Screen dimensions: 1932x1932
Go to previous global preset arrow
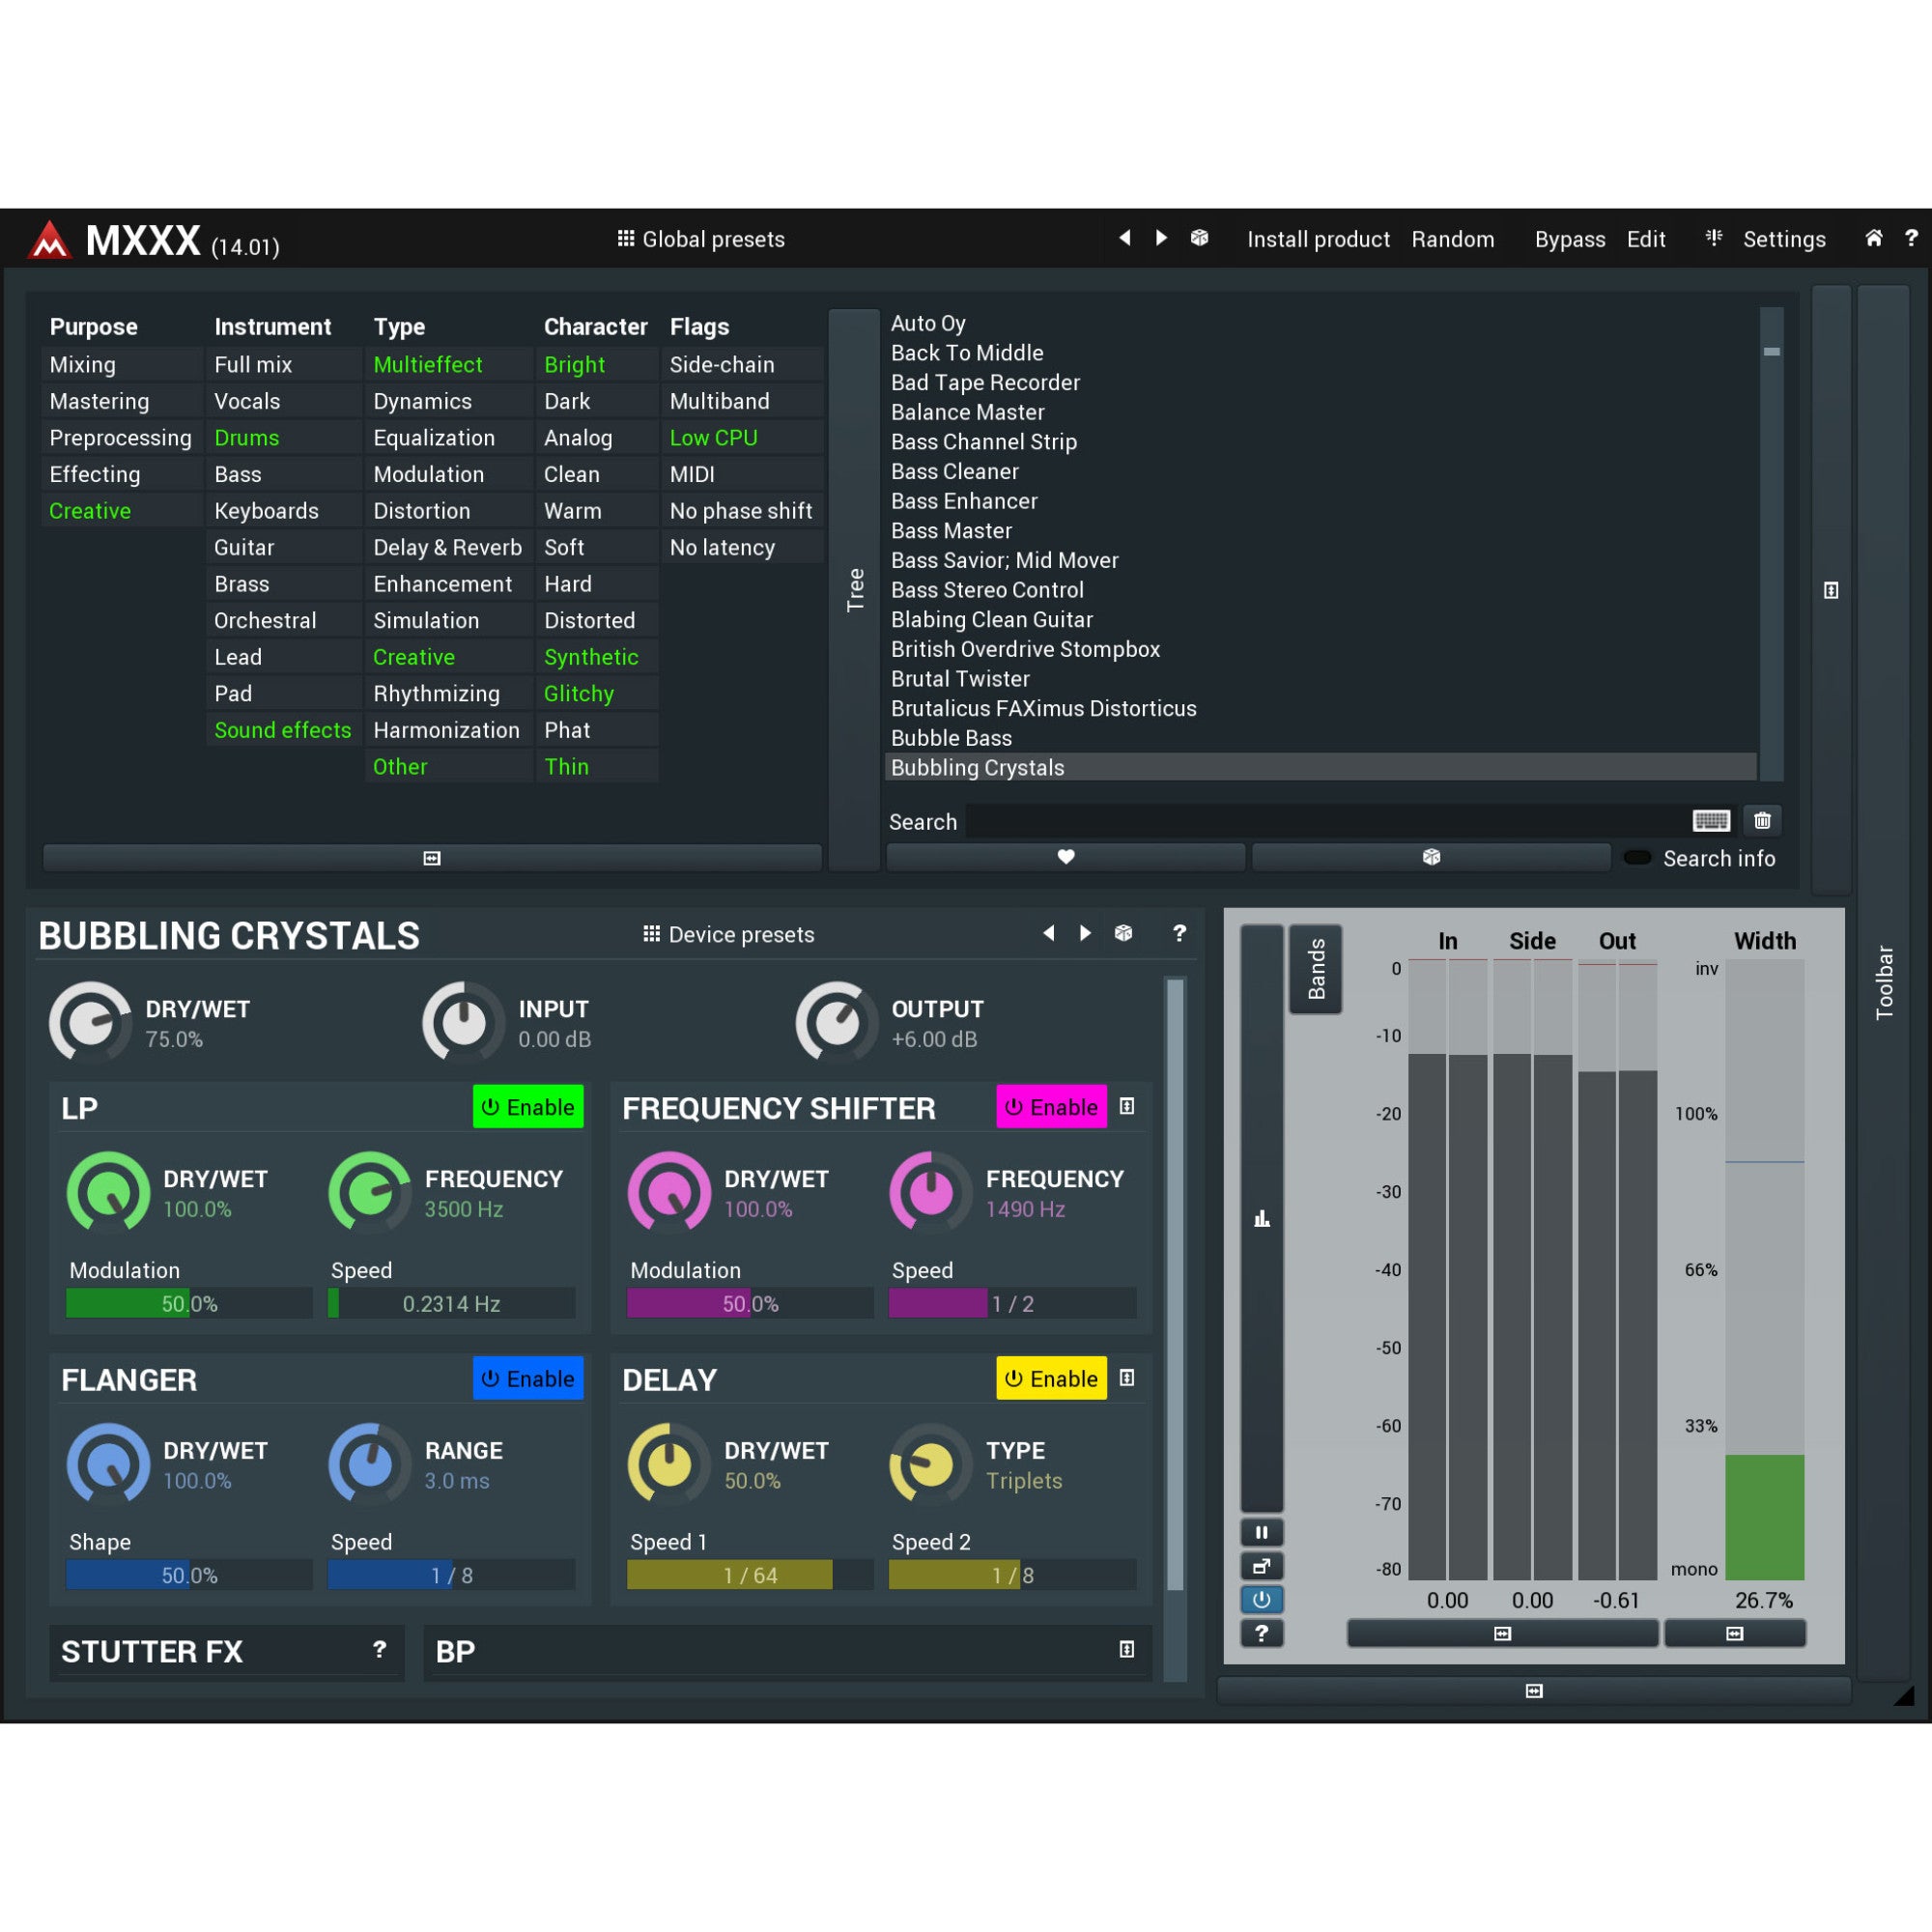[x=1125, y=238]
